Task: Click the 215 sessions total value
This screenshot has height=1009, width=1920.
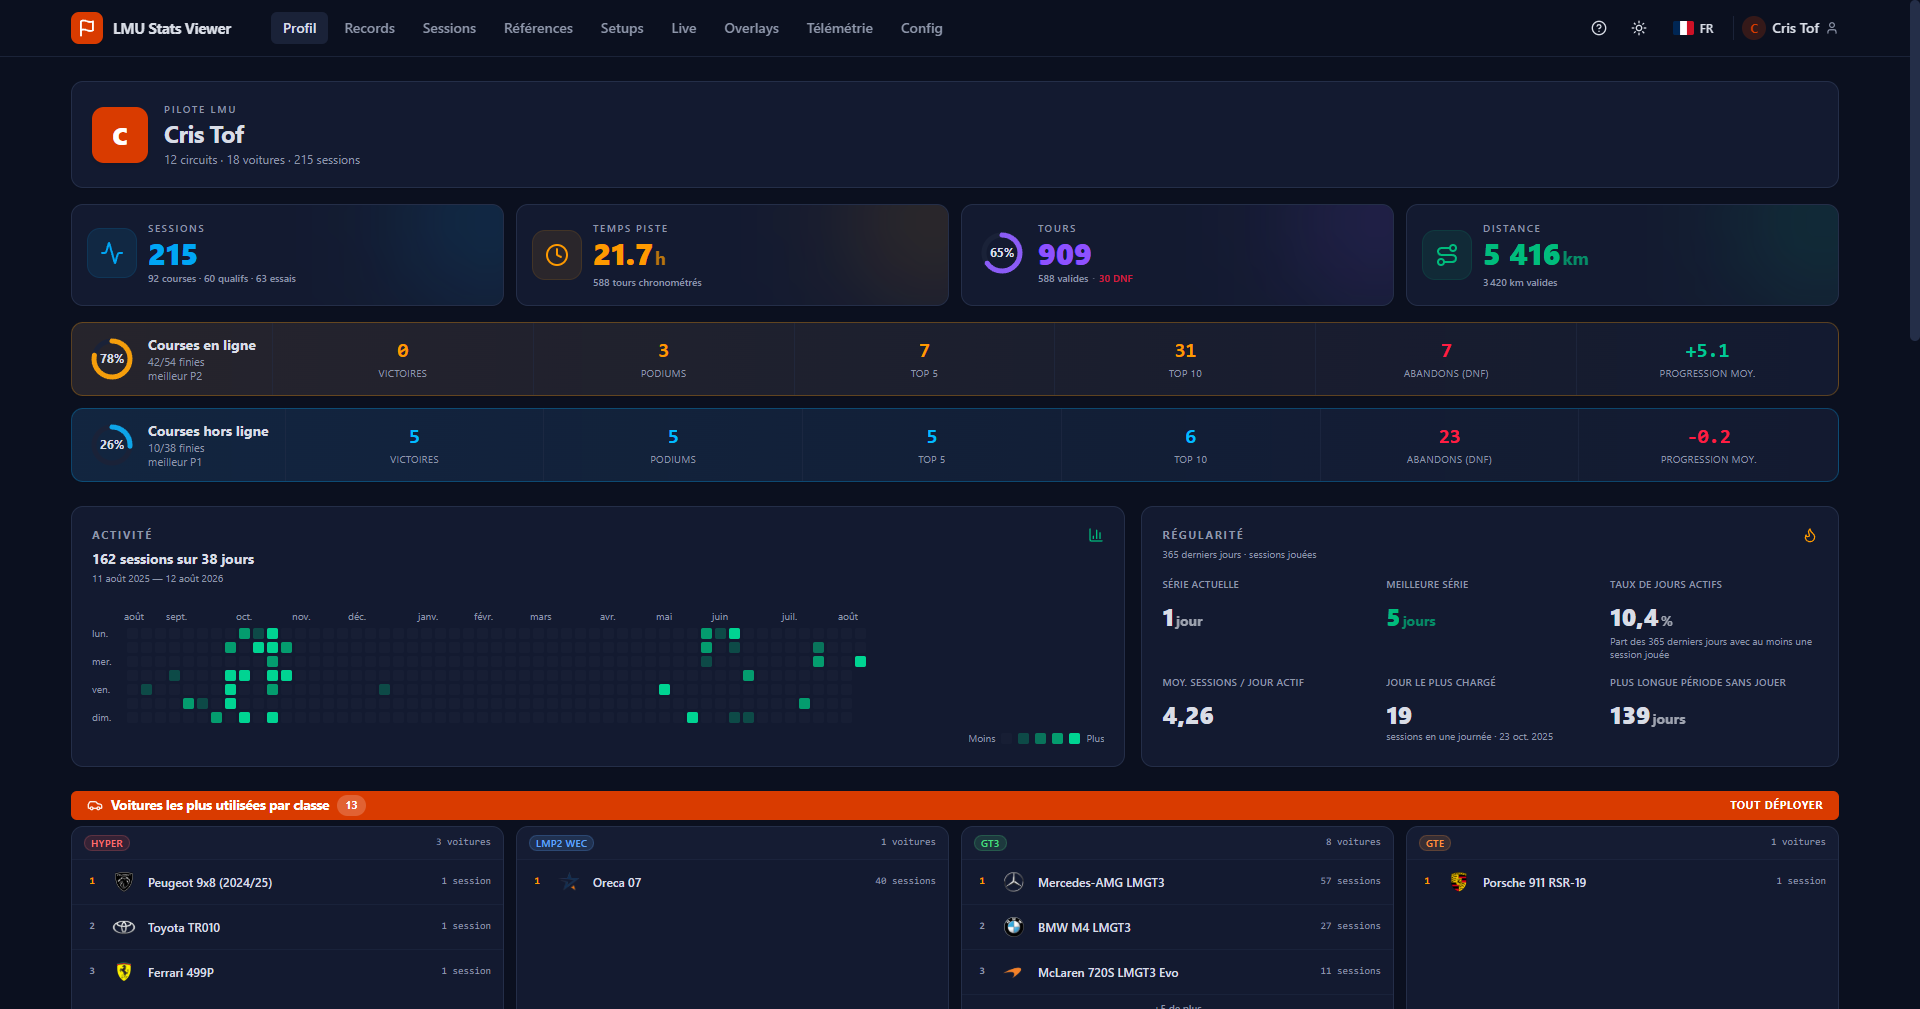Action: click(173, 255)
